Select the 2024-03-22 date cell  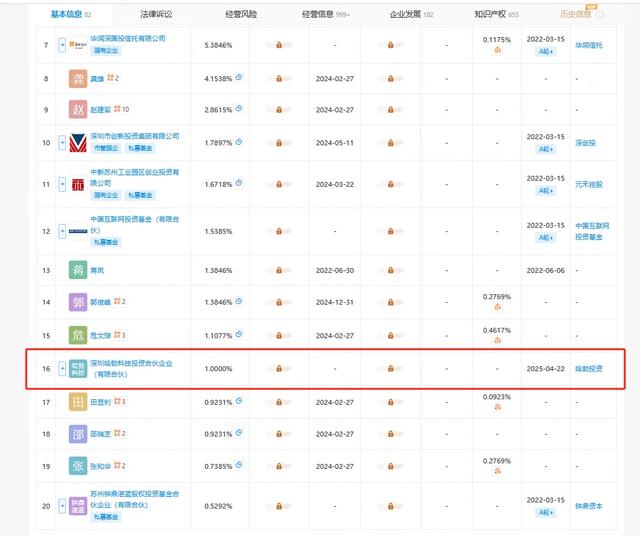335,185
